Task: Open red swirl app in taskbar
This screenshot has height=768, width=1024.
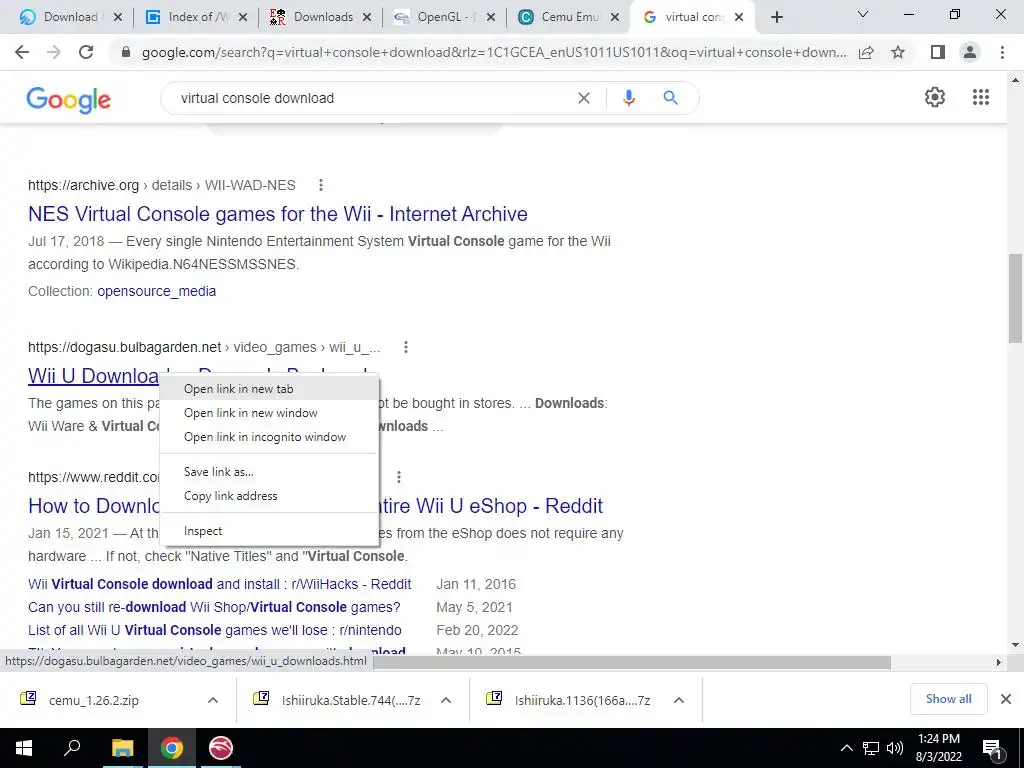Action: coord(221,748)
